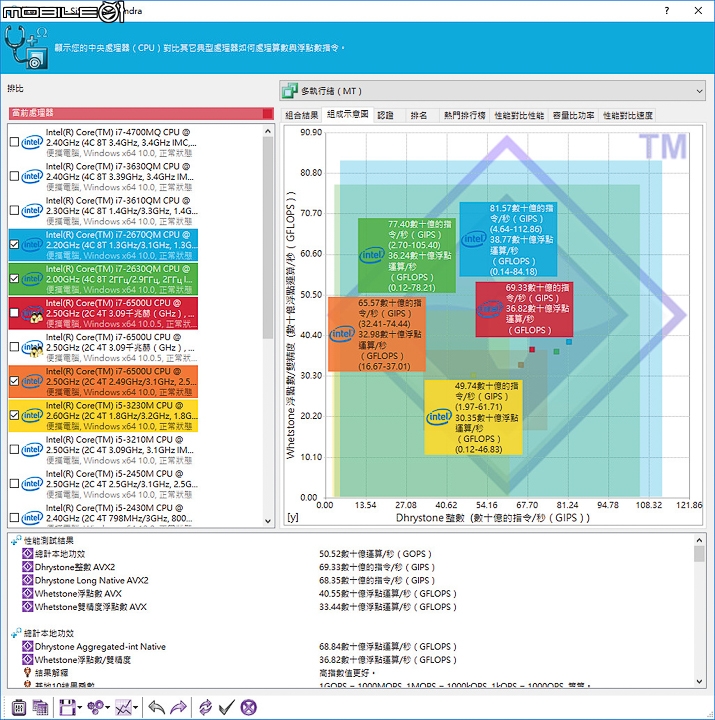Click results panel scroll-down arrow
Viewport: 715px width, 720px height.
point(699,681)
